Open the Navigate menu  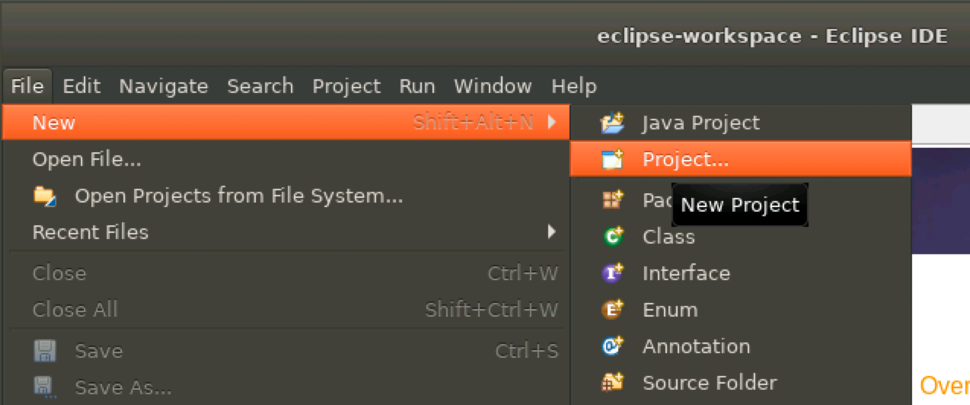coord(163,86)
